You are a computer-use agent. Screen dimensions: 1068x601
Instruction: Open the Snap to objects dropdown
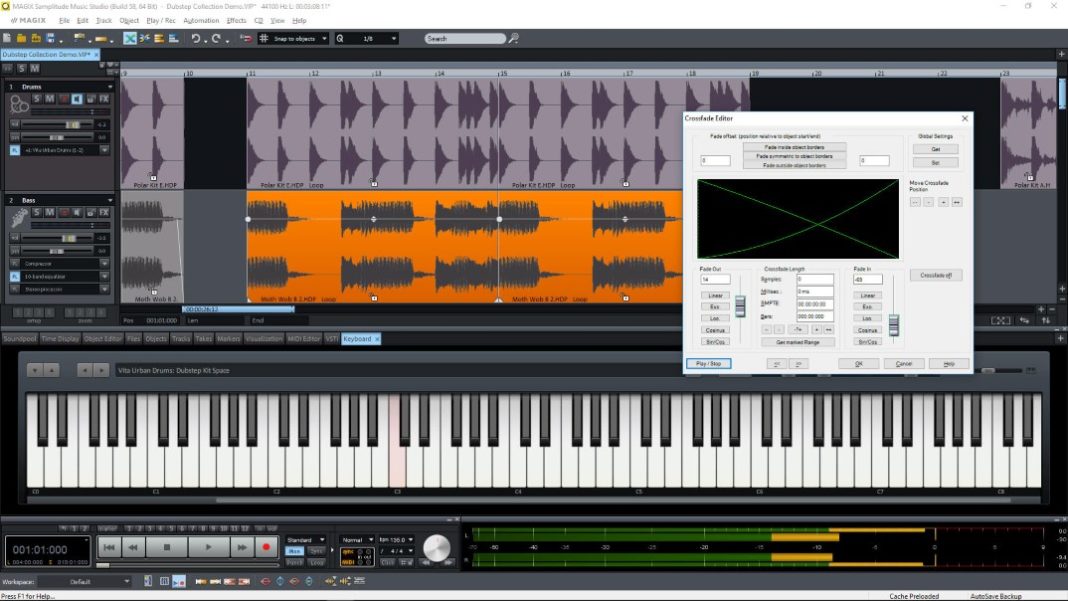[x=324, y=38]
